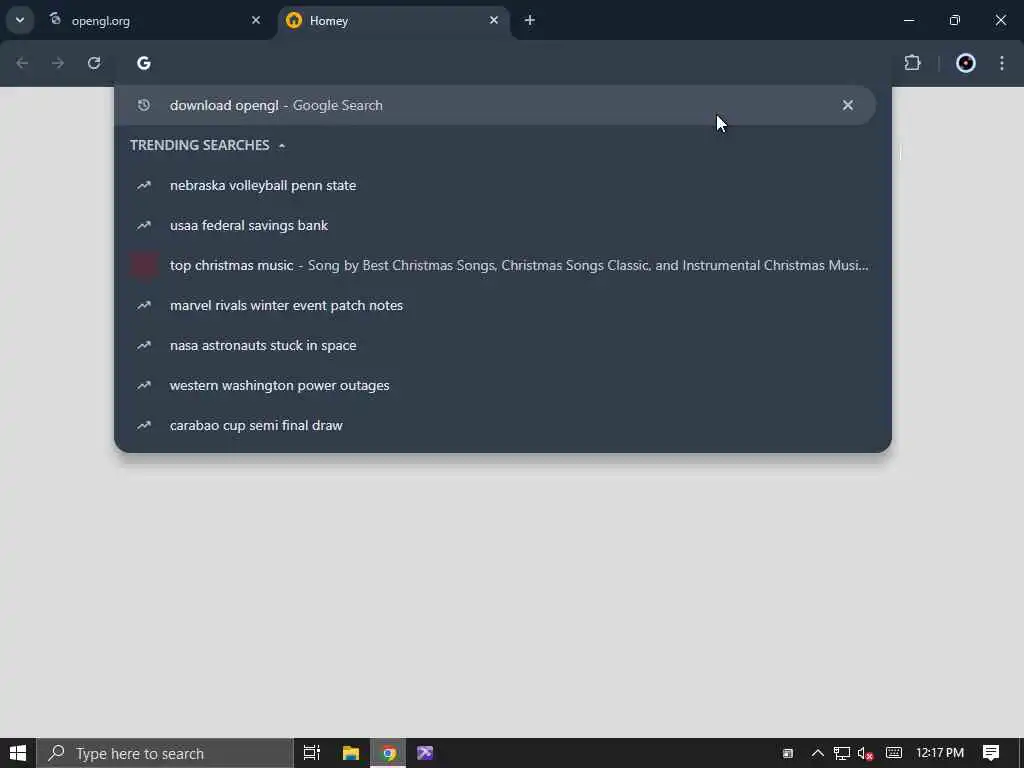The height and width of the screenshot is (768, 1024).
Task: Open the purple app on the taskbar
Action: tap(425, 753)
